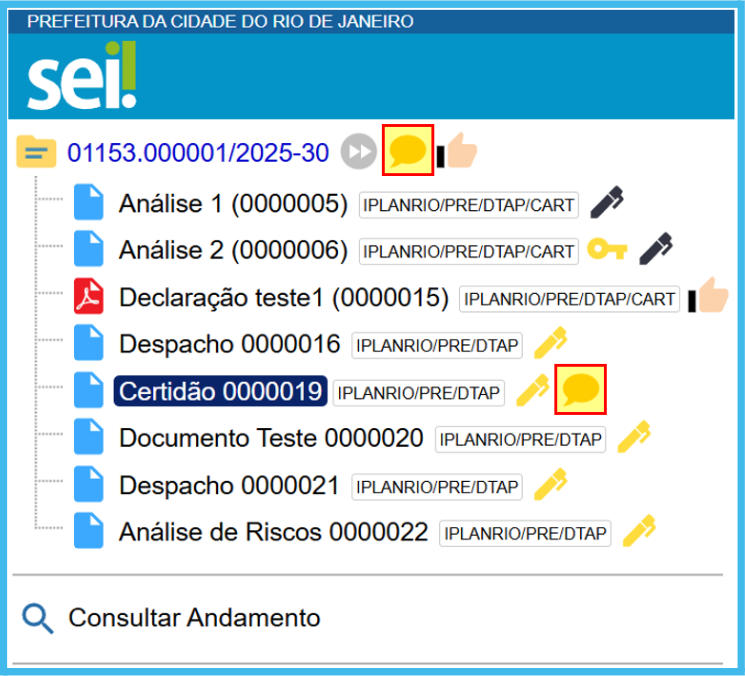The height and width of the screenshot is (676, 745).
Task: Click the grey fast-forward icon beside process number
Action: (x=357, y=153)
